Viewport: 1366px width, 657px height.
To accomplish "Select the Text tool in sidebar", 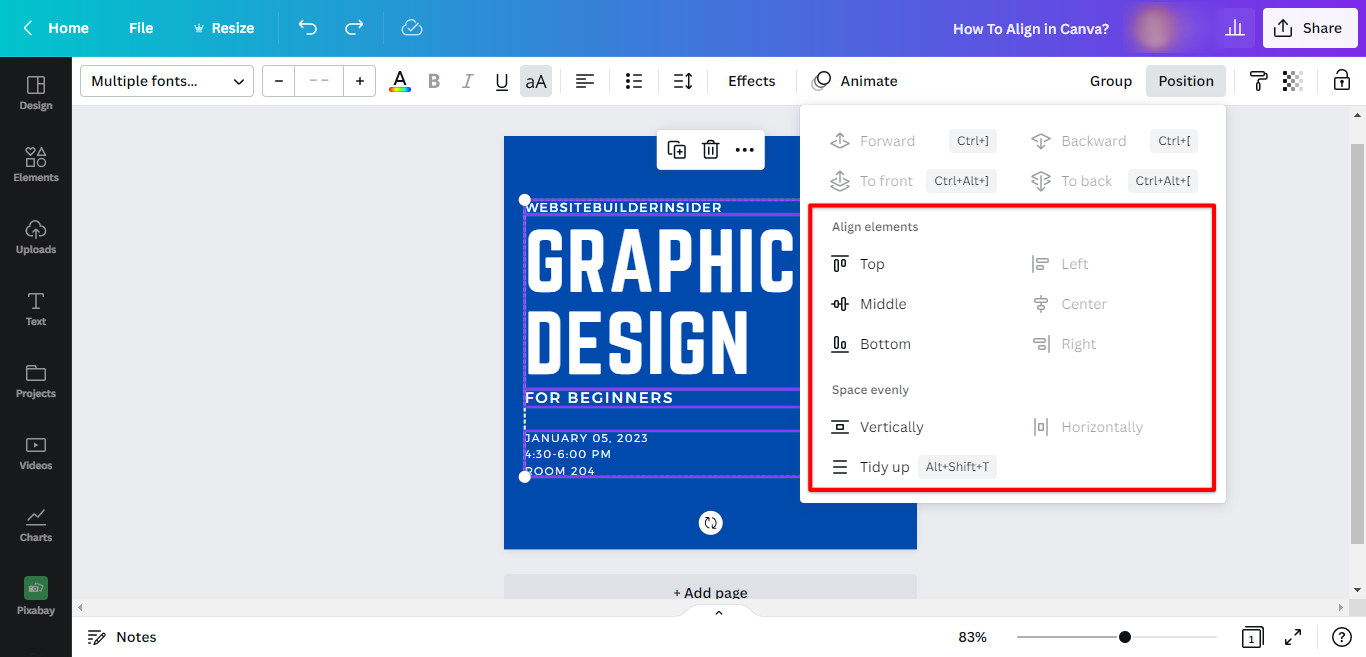I will [35, 308].
